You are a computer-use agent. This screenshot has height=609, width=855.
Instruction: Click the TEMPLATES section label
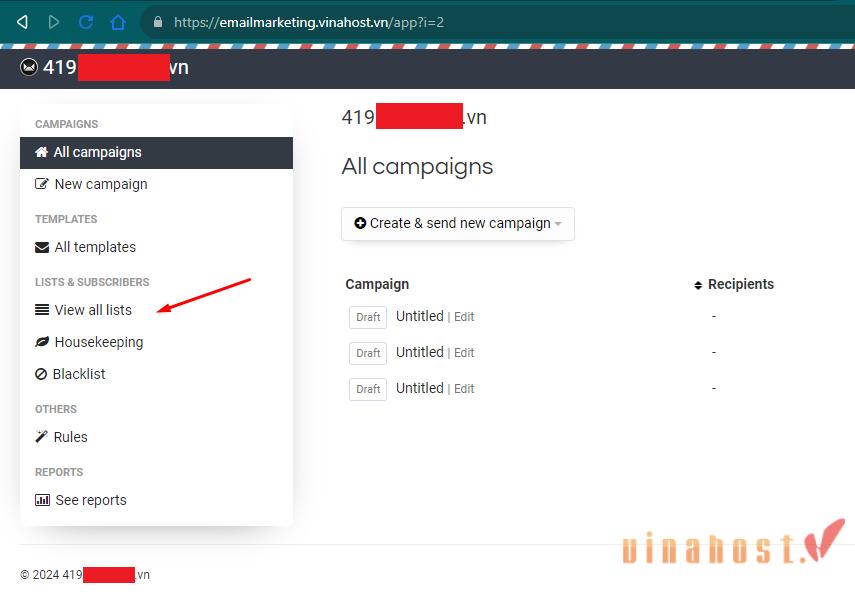(66, 219)
